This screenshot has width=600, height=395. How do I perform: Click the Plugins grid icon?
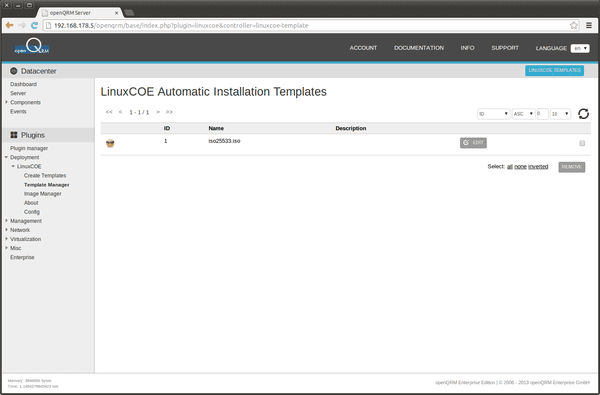[x=14, y=135]
